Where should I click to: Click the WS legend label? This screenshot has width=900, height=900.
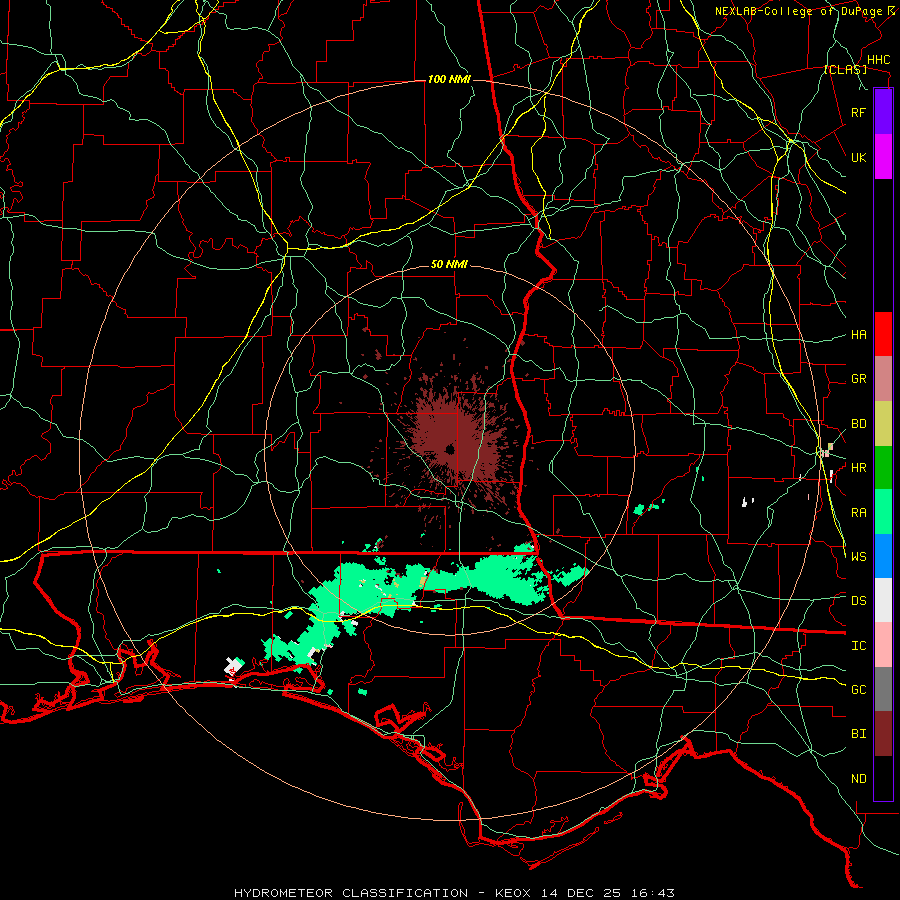coord(858,557)
